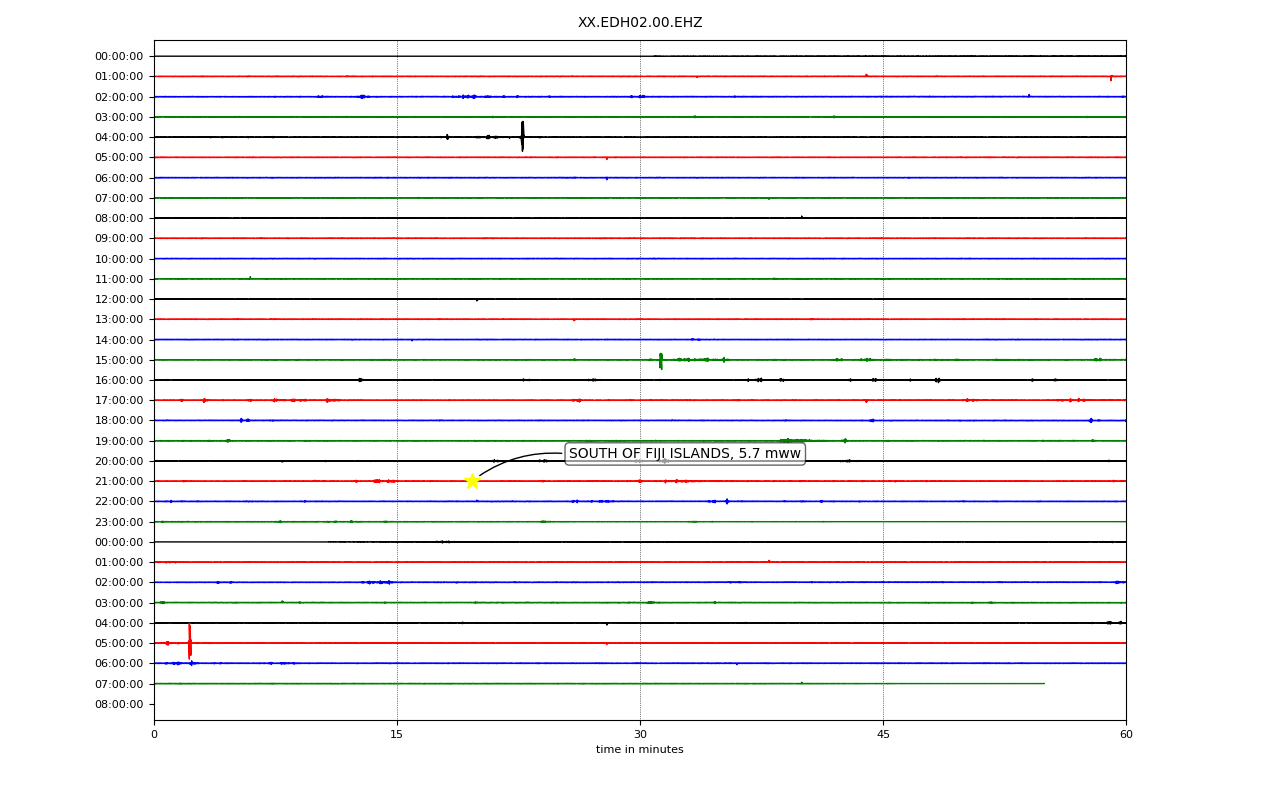Click the 30 minute tick label
The width and height of the screenshot is (1280, 800).
click(640, 734)
